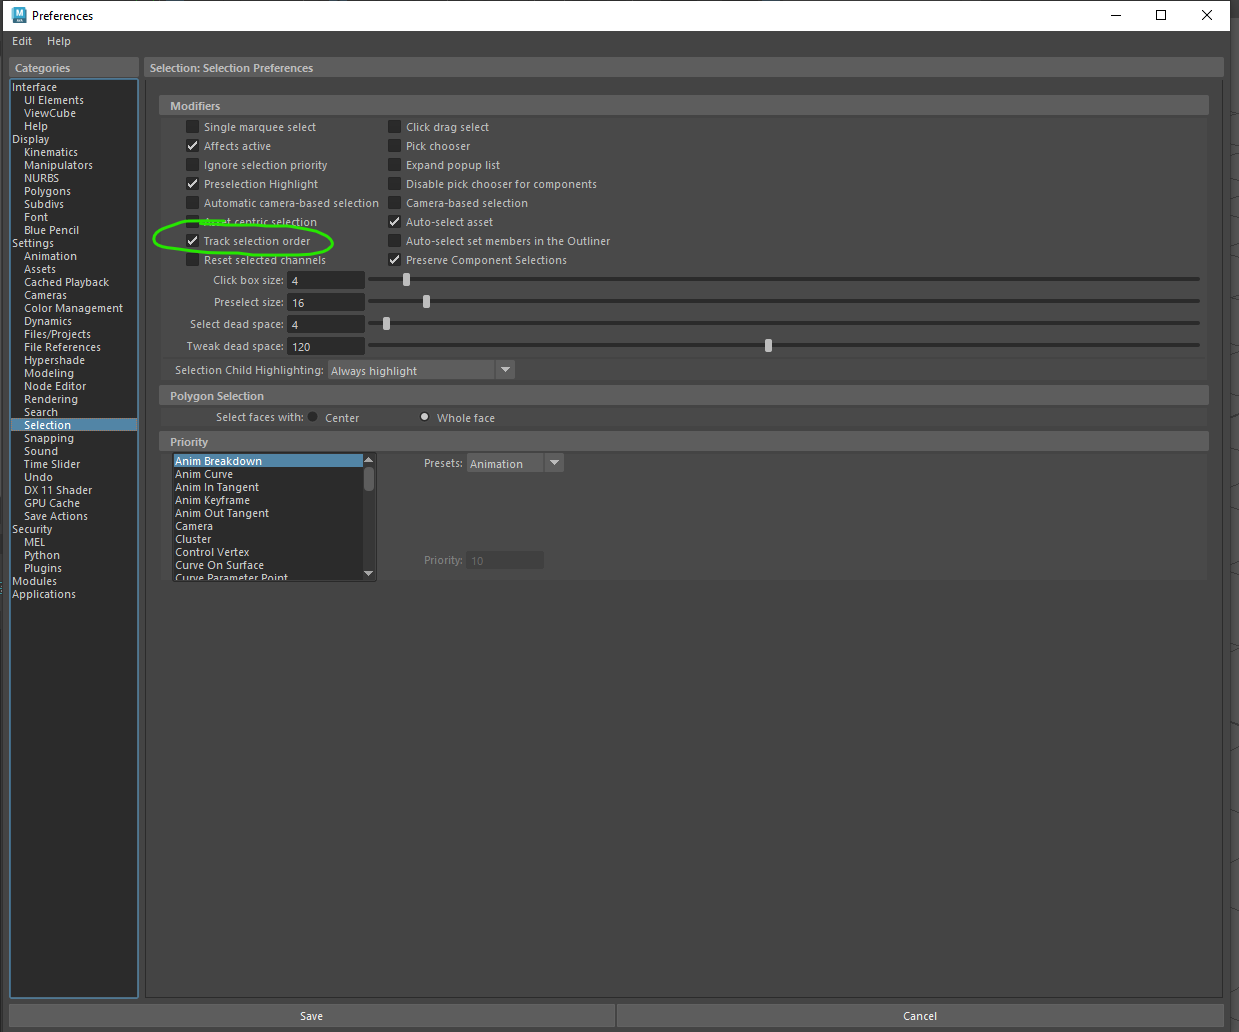Viewport: 1239px width, 1032px height.
Task: Toggle the Track selection order checkbox
Action: click(193, 241)
